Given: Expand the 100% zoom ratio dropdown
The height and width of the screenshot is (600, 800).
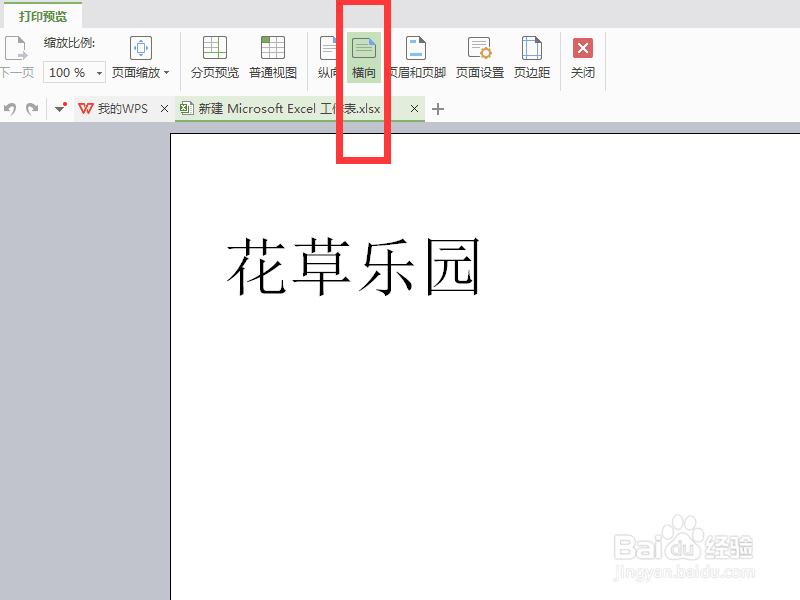Looking at the screenshot, I should (98, 72).
